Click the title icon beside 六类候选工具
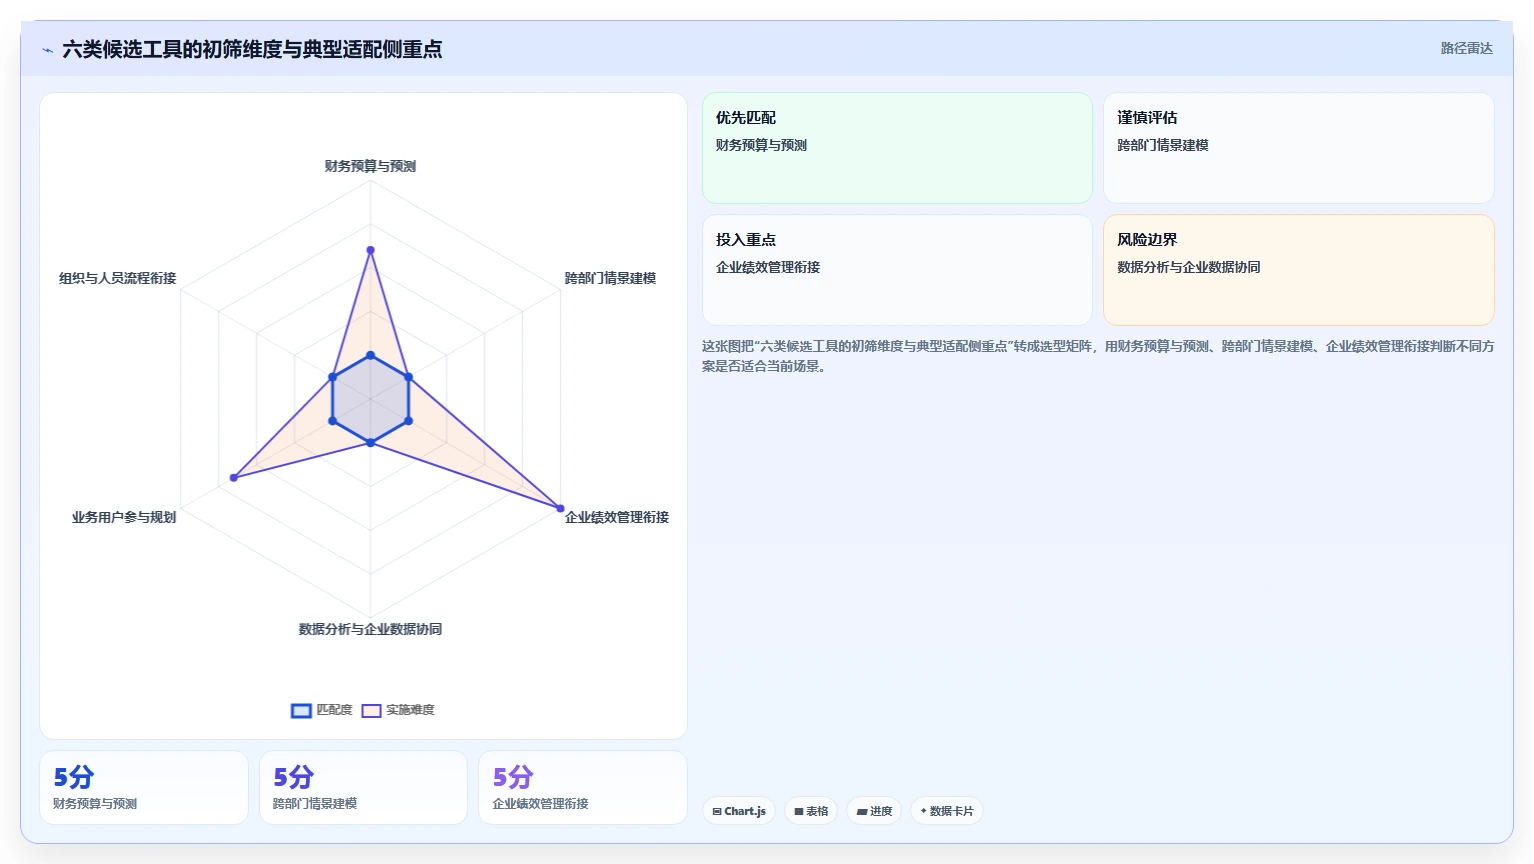This screenshot has width=1534, height=864. click(47, 50)
